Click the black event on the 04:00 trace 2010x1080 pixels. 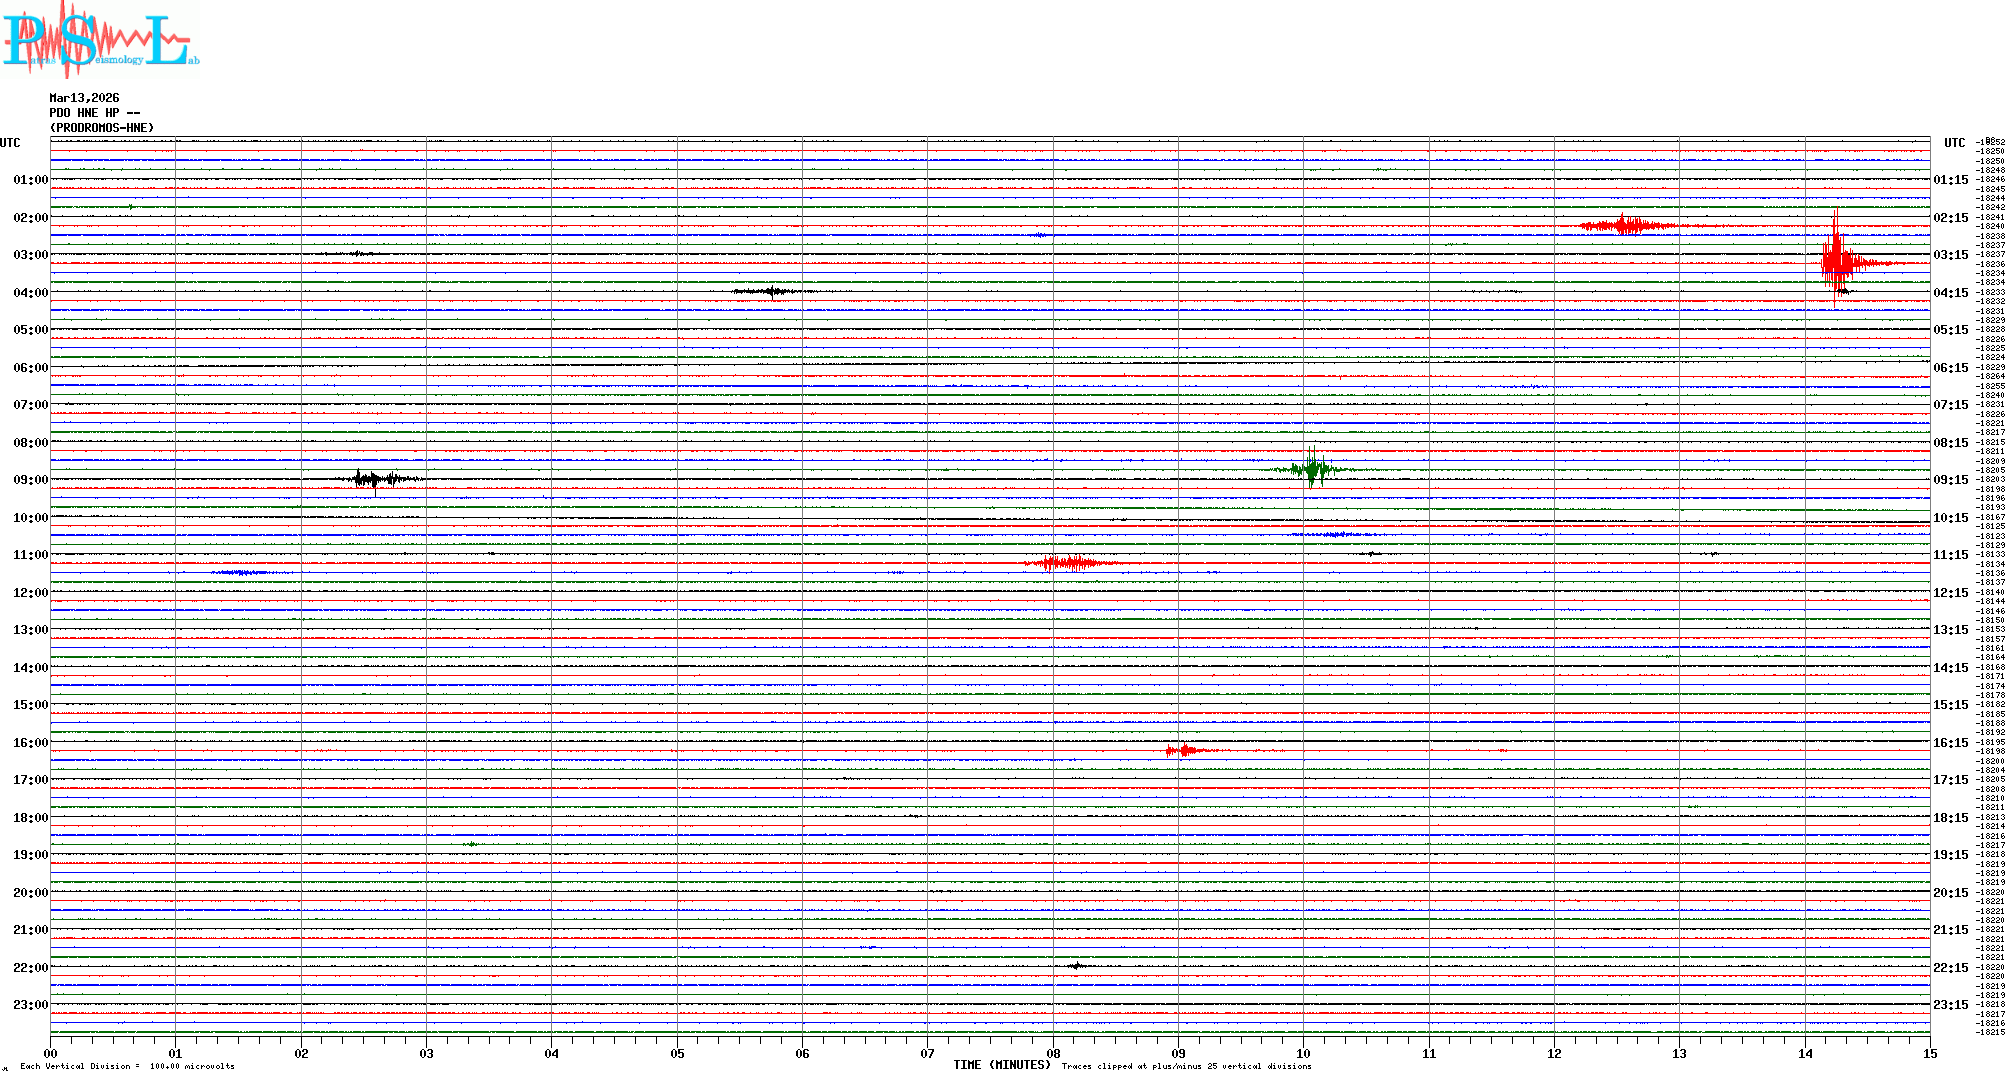coord(772,292)
